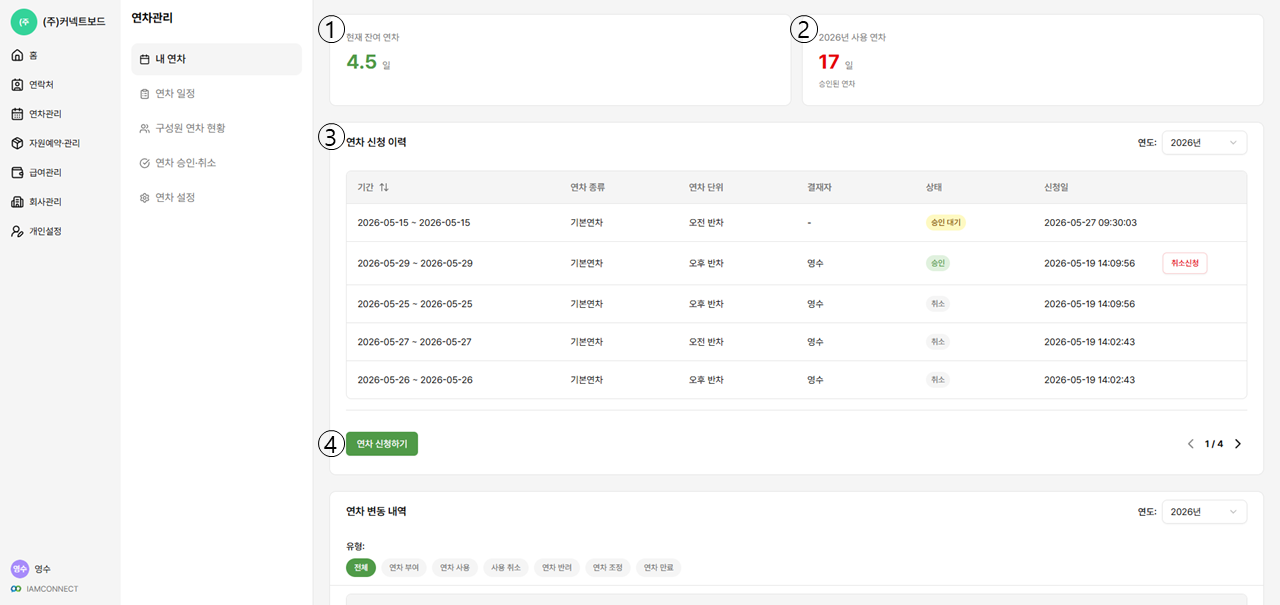
Task: Click the 연차 변동 내역 heading
Action: point(376,511)
